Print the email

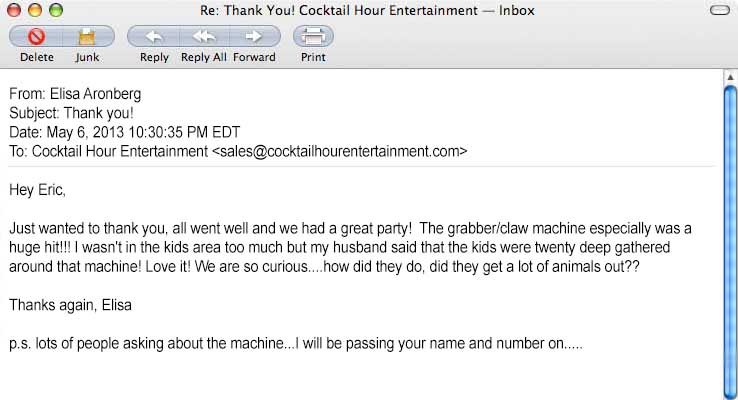tap(313, 37)
